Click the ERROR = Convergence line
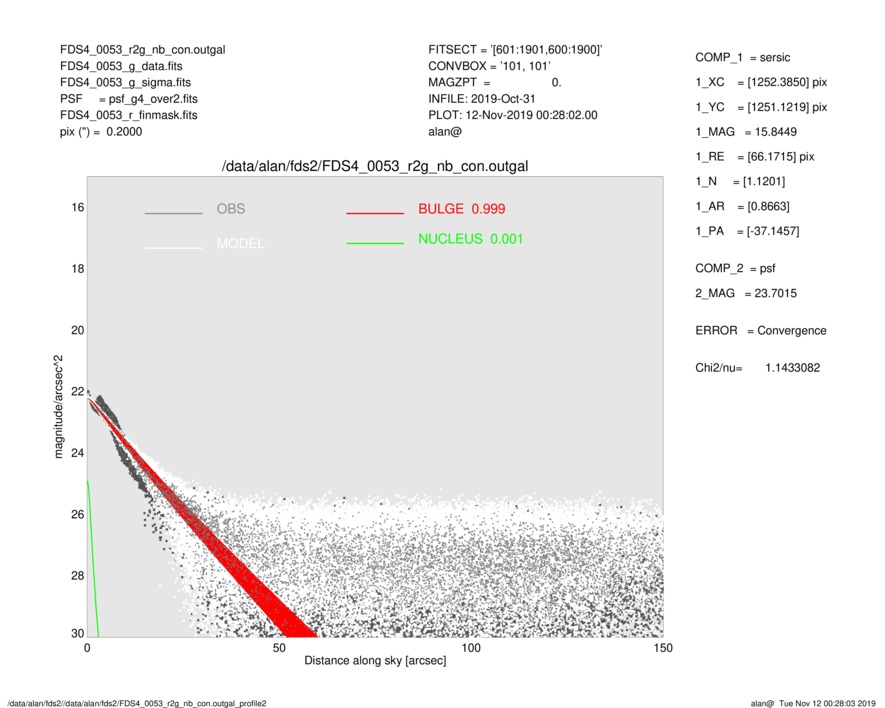 click(761, 331)
